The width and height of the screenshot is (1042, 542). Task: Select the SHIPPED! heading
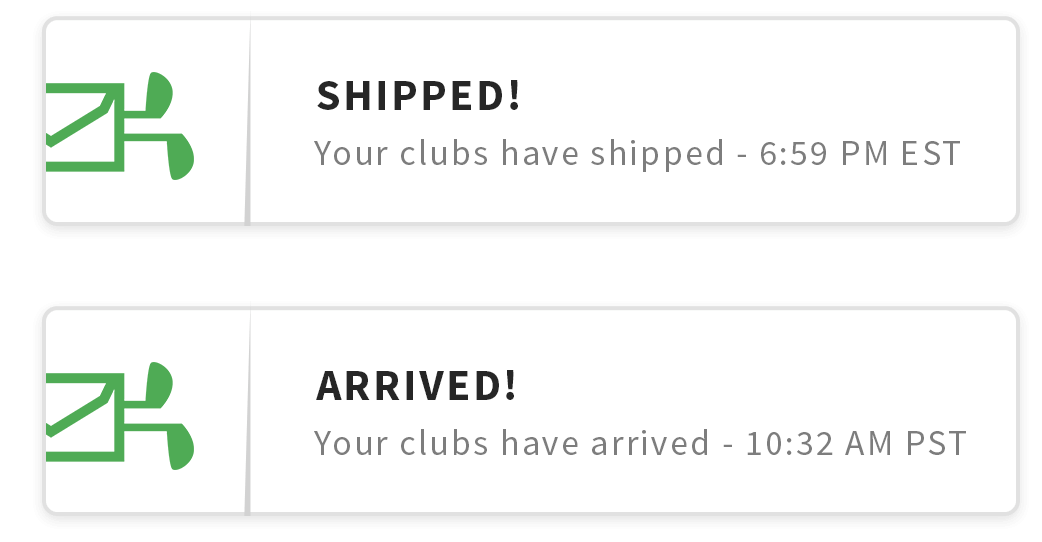coord(419,96)
